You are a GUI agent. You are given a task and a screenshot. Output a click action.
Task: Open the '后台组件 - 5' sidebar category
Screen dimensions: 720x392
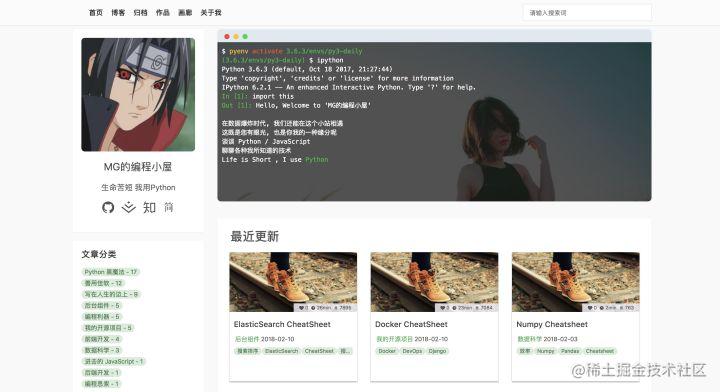coord(101,305)
